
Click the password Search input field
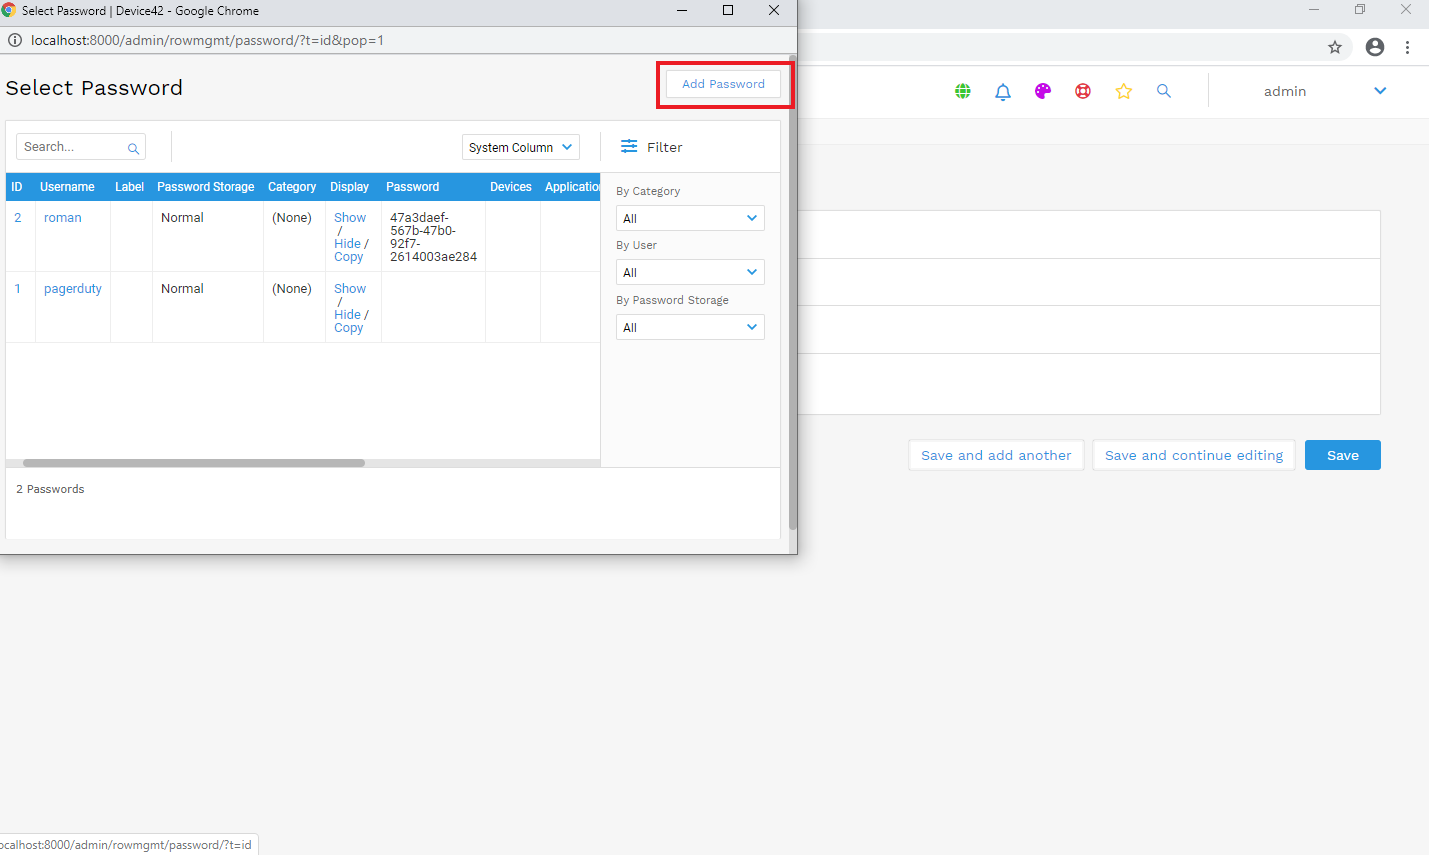(x=74, y=147)
